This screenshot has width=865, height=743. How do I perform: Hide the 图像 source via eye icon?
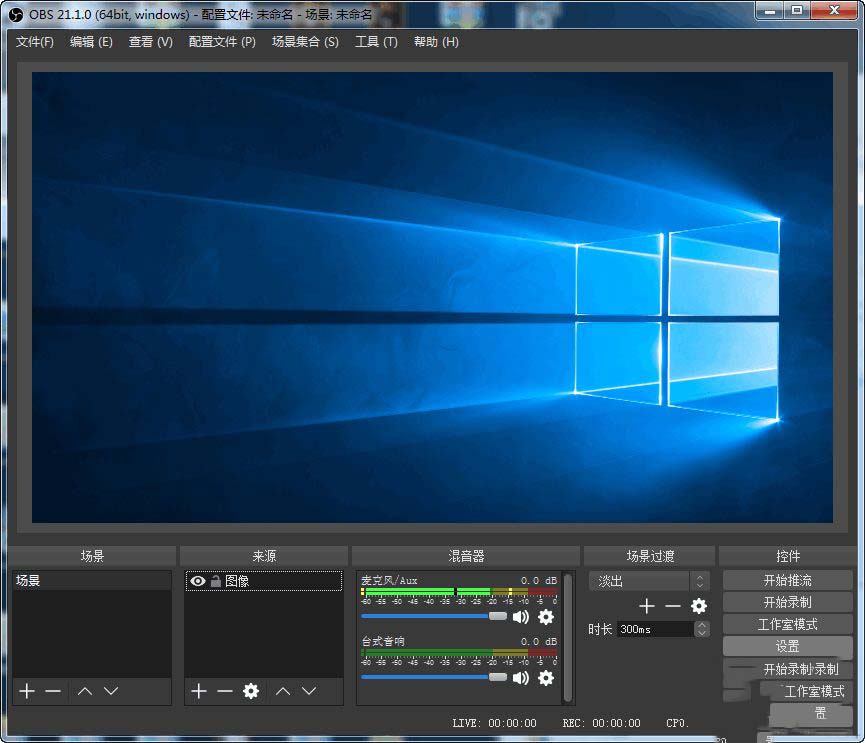tap(197, 581)
